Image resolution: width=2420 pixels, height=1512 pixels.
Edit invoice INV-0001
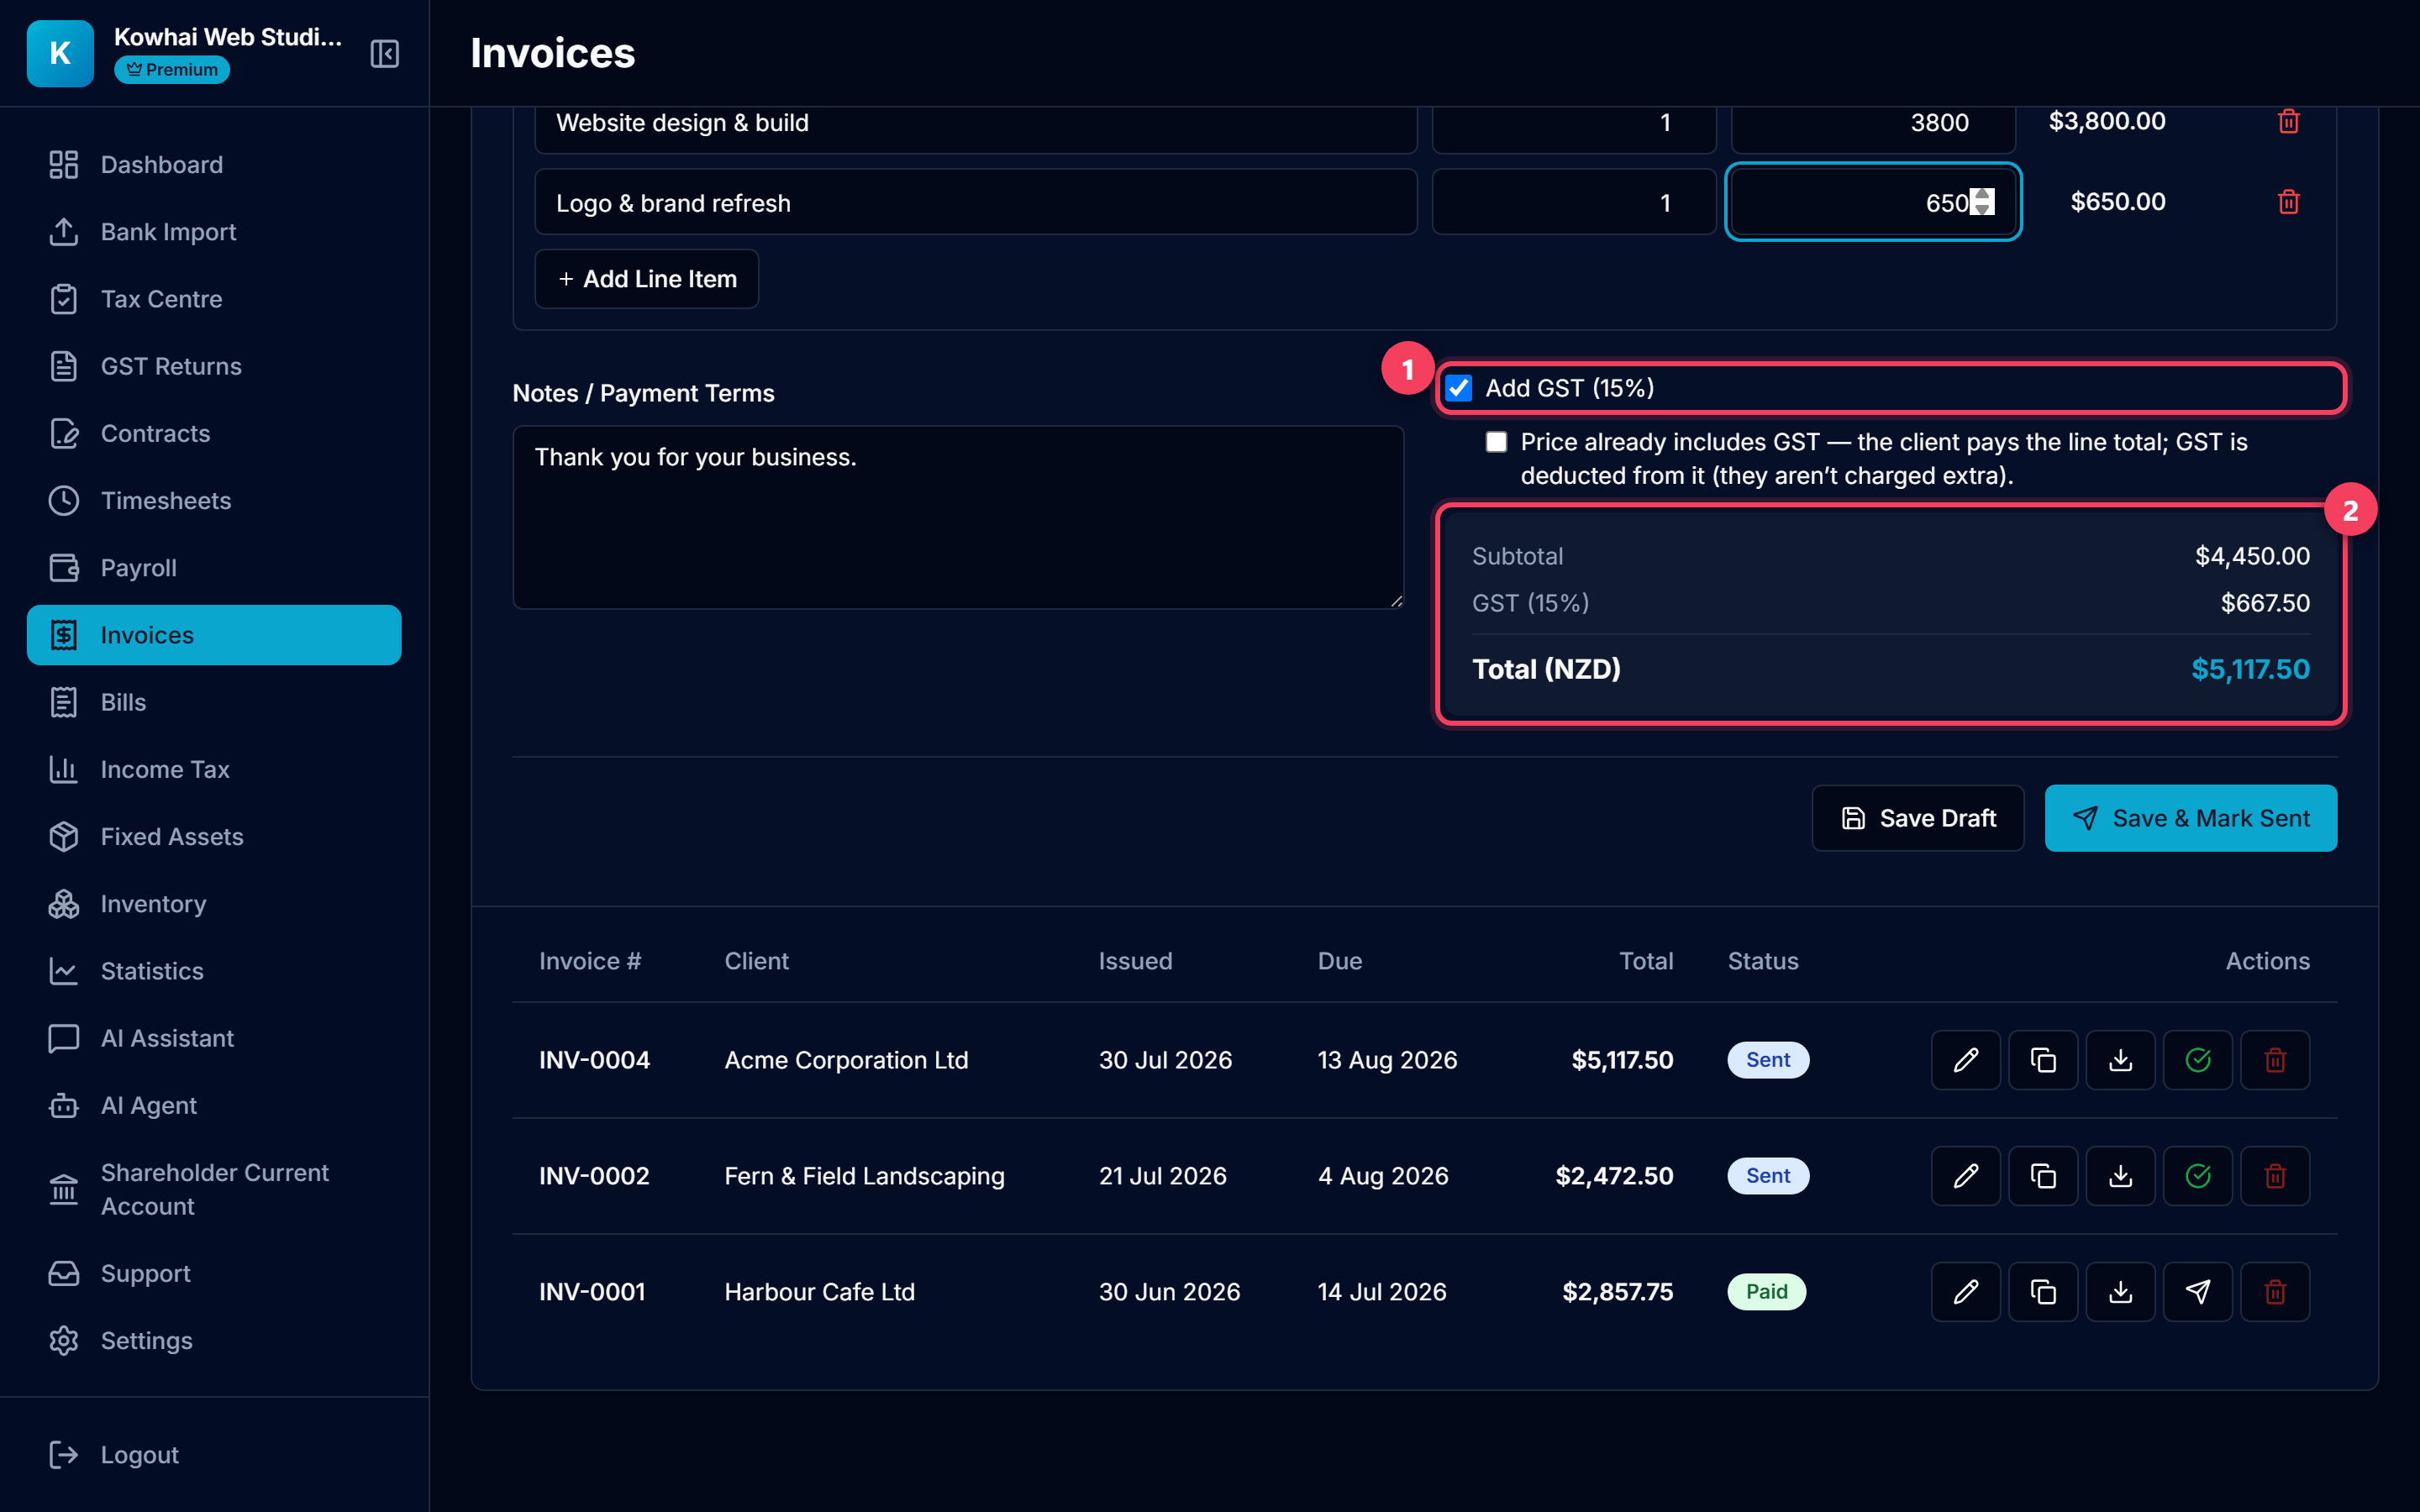coord(1965,1292)
